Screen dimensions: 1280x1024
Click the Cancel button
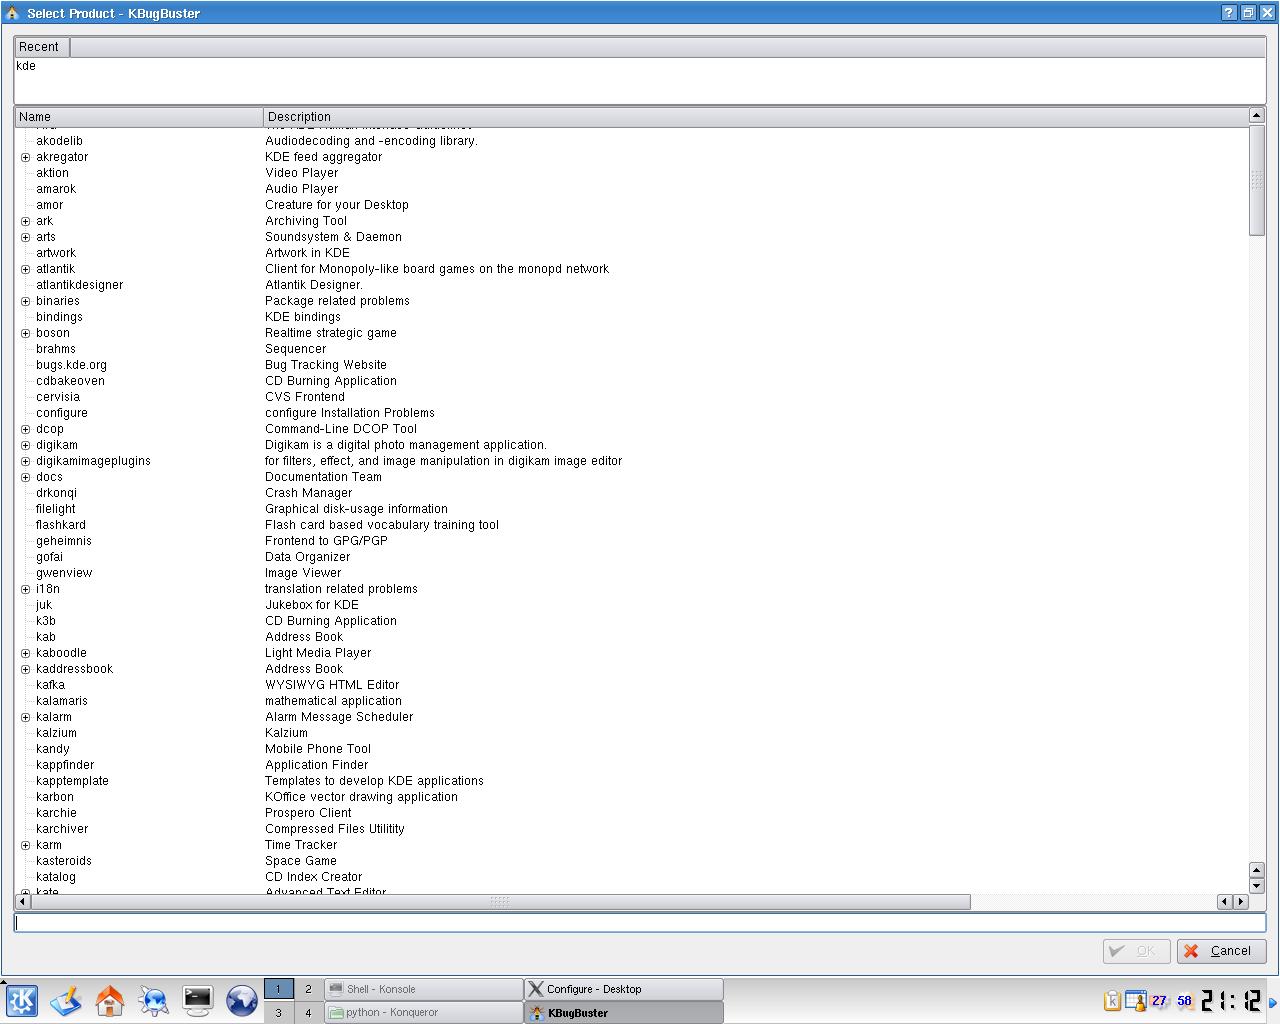(x=1221, y=951)
